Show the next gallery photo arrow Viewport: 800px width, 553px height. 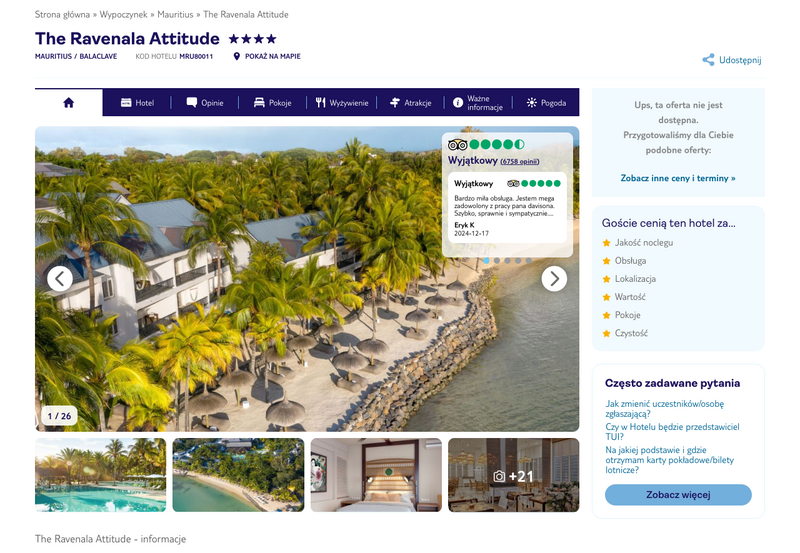(554, 279)
